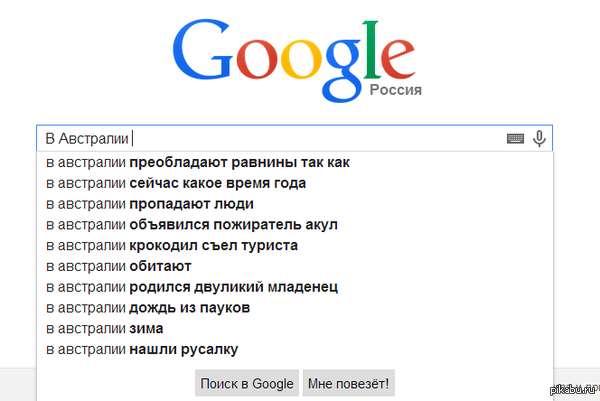Image resolution: width=600 pixels, height=401 pixels.
Task: Click the 'Мне повезёт!' button
Action: (x=349, y=383)
